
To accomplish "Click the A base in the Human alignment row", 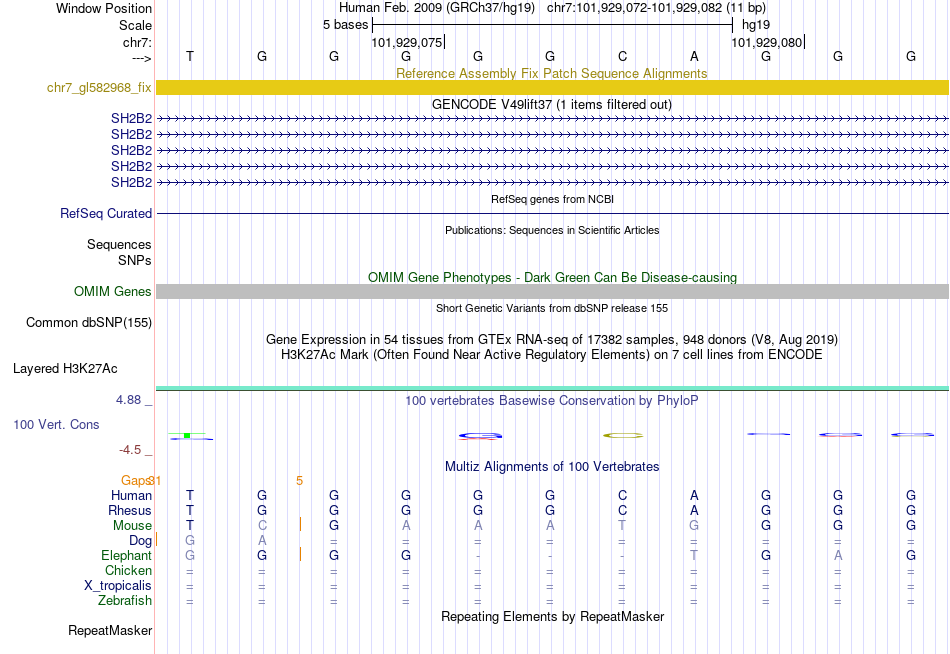I will tap(694, 496).
